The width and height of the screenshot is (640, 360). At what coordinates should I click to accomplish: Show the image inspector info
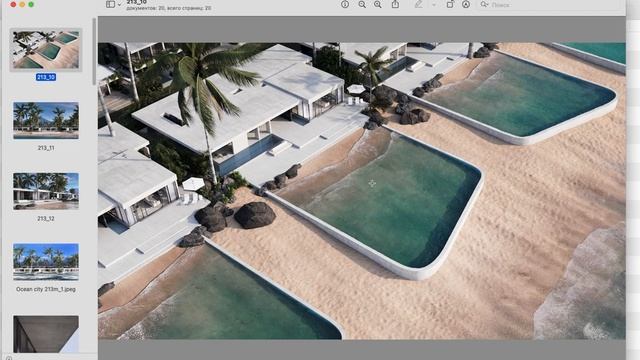(345, 4)
